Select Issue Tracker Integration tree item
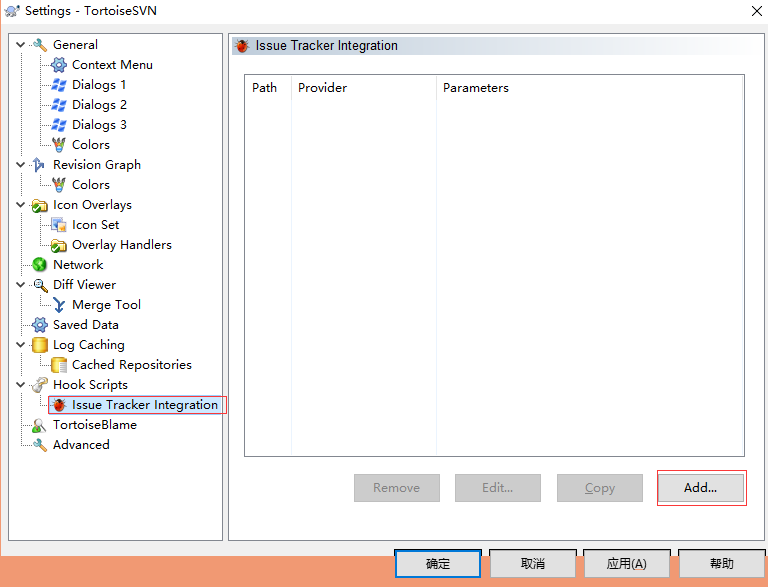This screenshot has width=768, height=587. [x=144, y=405]
